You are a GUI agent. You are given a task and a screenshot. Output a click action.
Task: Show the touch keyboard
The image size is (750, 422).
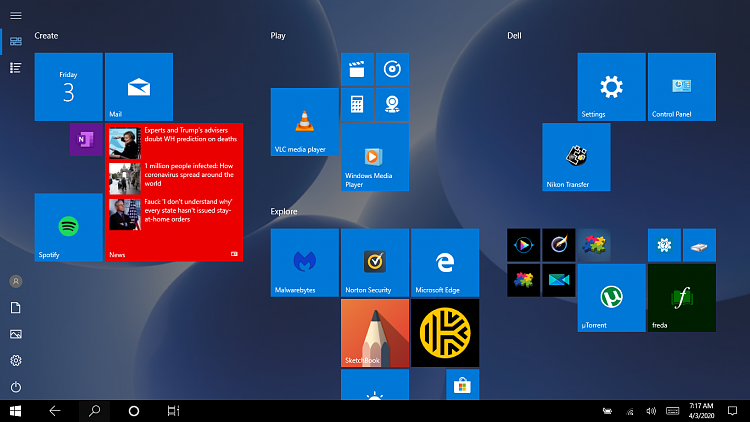tap(673, 411)
